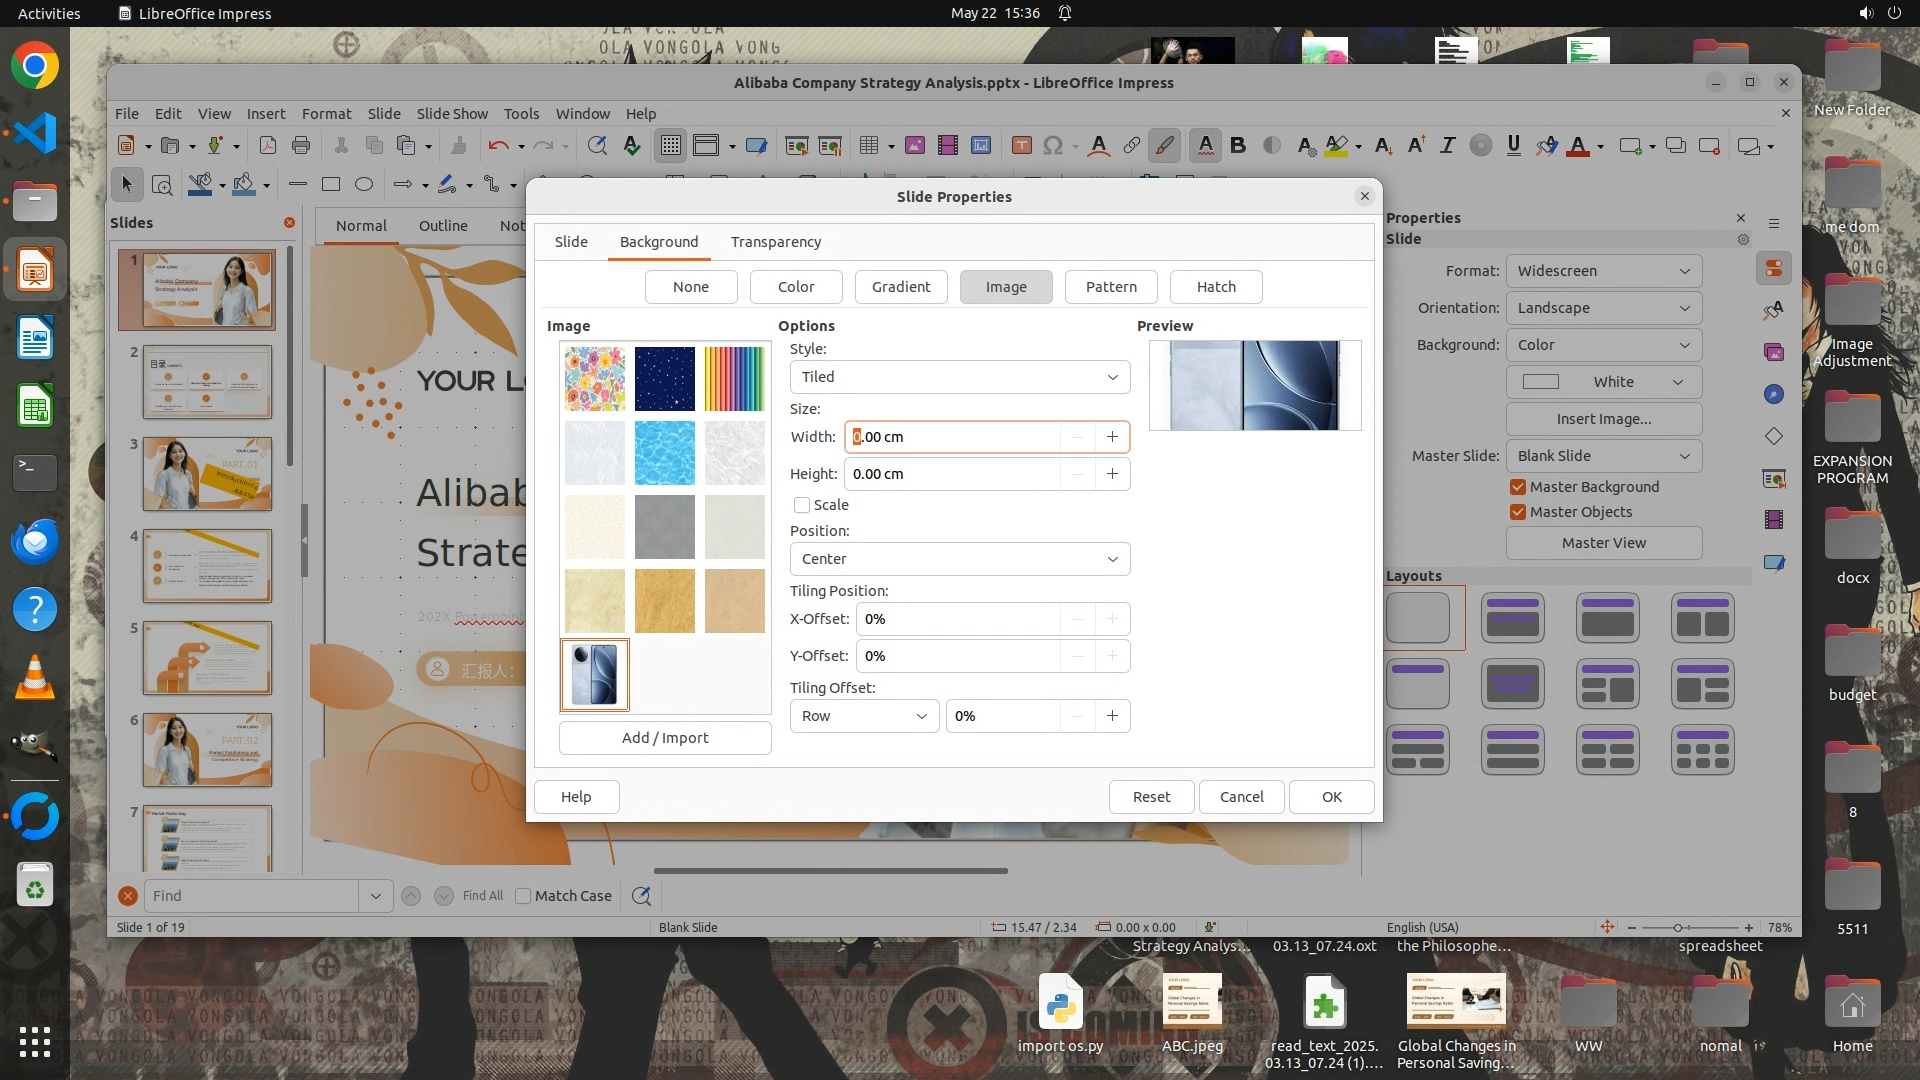
Task: Click the Undo arrow icon
Action: pyautogui.click(x=498, y=146)
